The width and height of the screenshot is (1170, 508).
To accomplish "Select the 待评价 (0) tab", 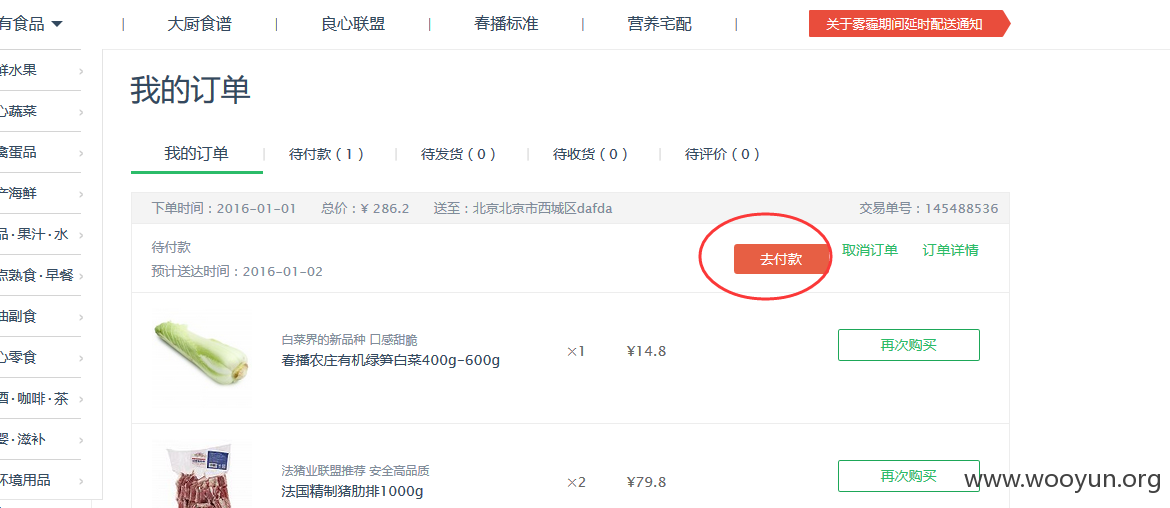I will pos(723,154).
